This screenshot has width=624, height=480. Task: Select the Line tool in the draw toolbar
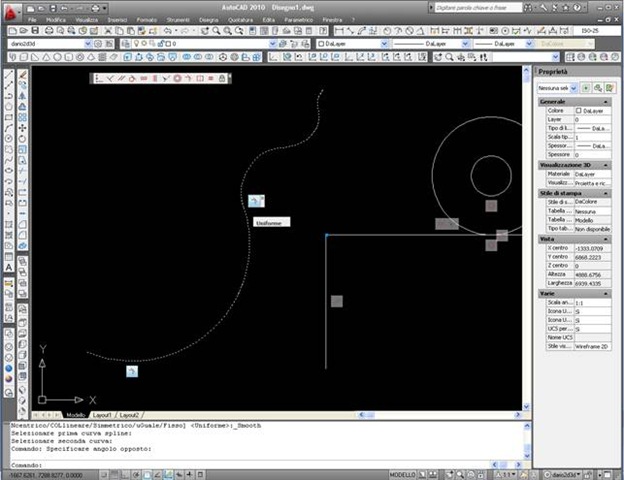(x=9, y=74)
